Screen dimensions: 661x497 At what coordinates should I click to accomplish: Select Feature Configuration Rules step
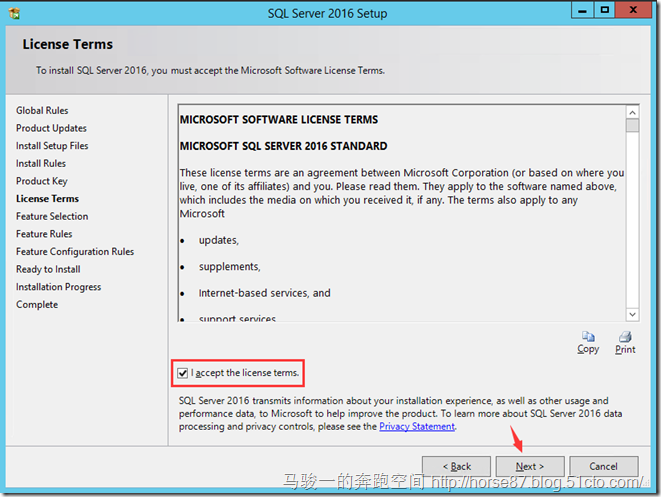coord(75,252)
